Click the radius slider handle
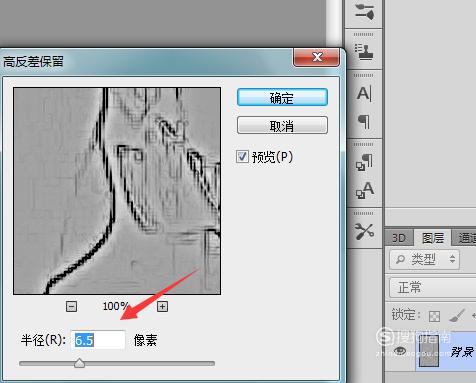 coord(79,363)
